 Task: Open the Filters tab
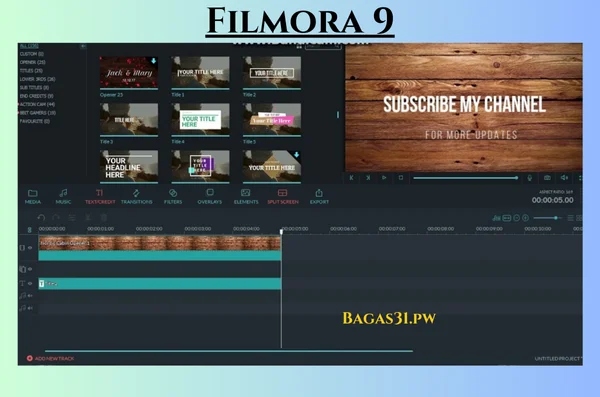(173, 196)
